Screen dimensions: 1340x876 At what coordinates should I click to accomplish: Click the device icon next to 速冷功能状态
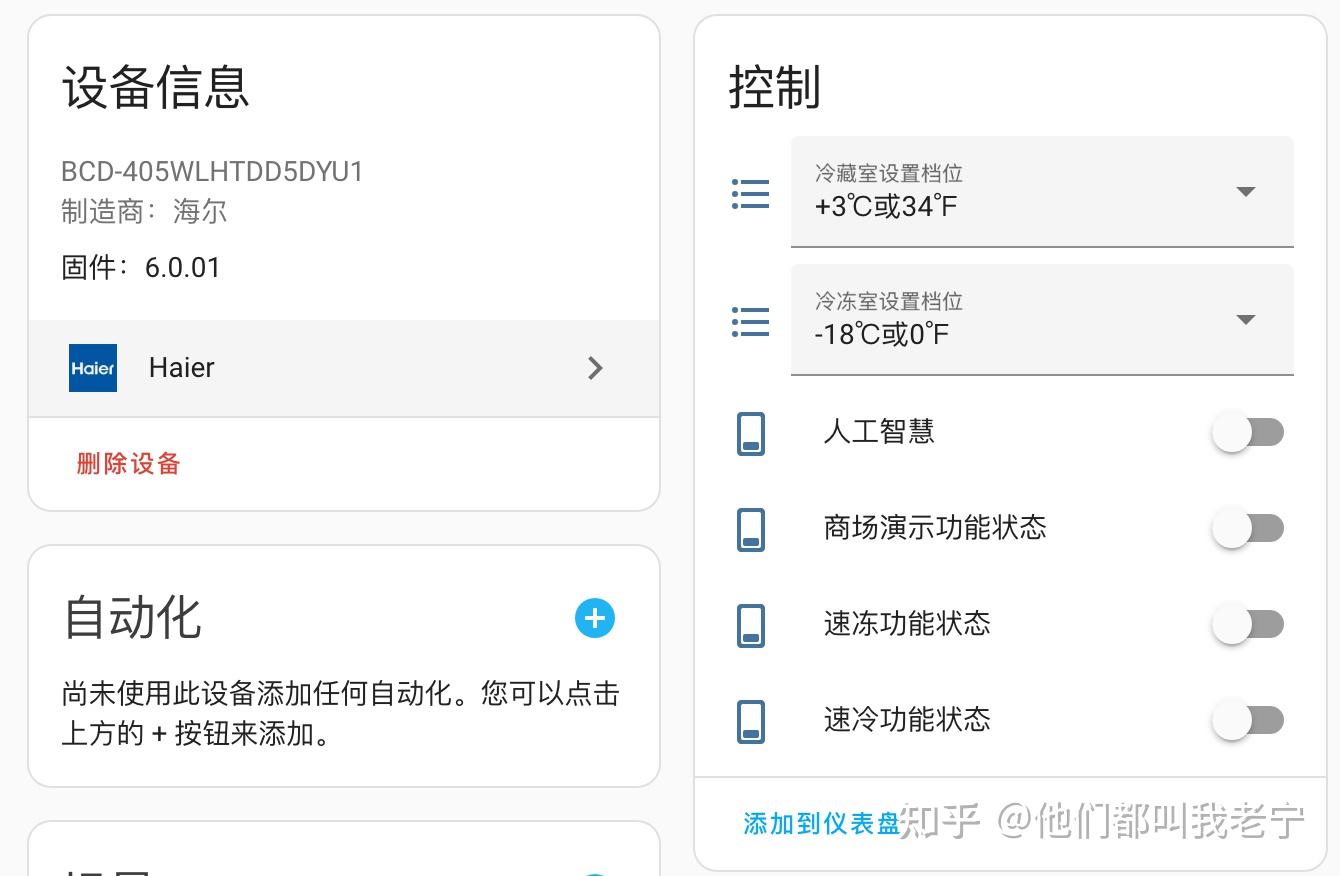click(751, 721)
